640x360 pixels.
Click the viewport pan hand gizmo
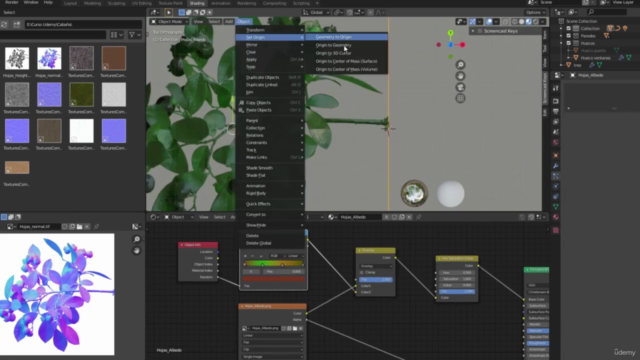click(460, 76)
